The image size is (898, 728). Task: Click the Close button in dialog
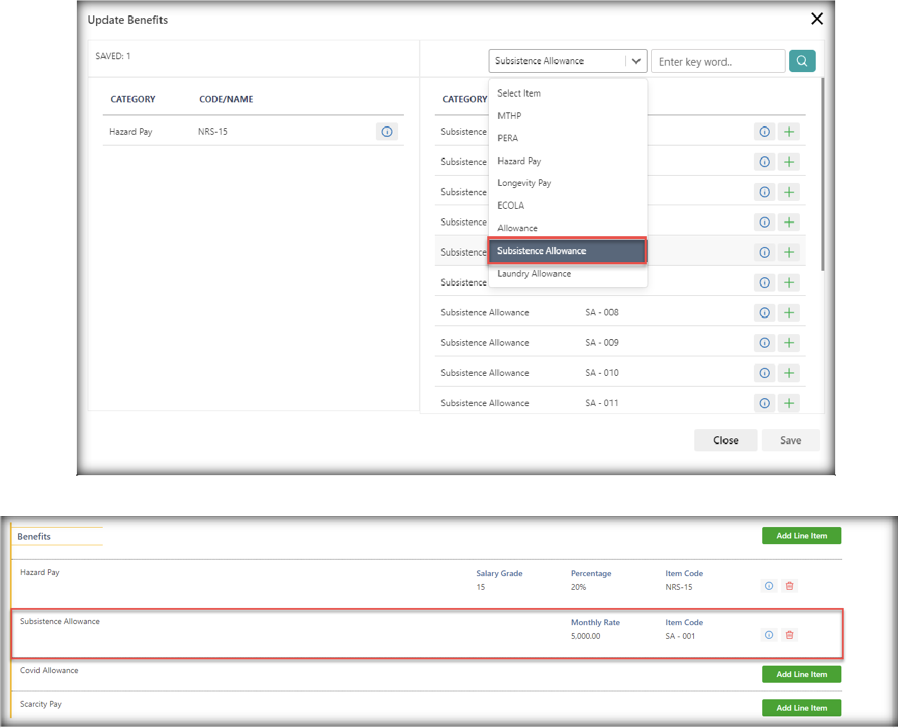[725, 440]
